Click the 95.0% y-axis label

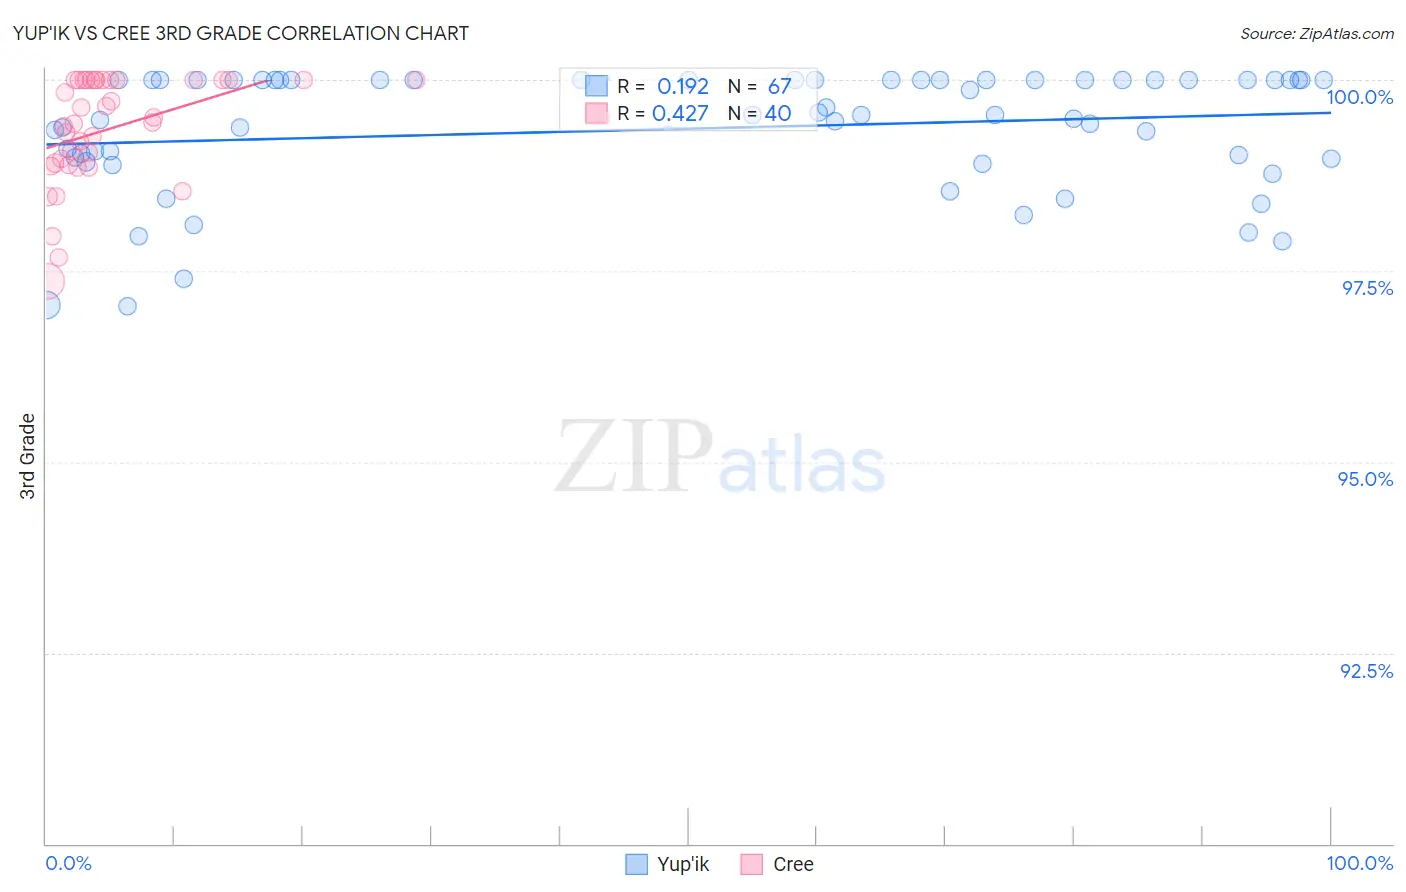tap(1366, 479)
